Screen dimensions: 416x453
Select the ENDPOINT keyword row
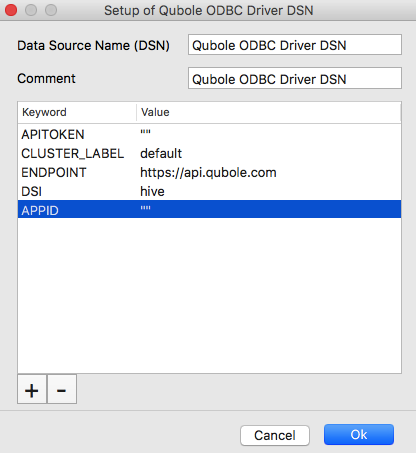(209, 172)
